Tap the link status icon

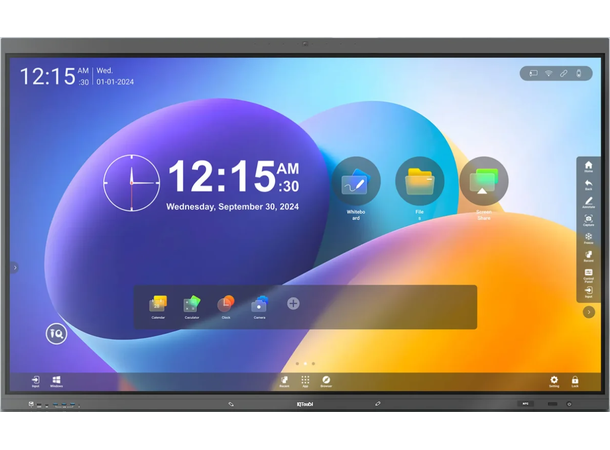pyautogui.click(x=564, y=73)
